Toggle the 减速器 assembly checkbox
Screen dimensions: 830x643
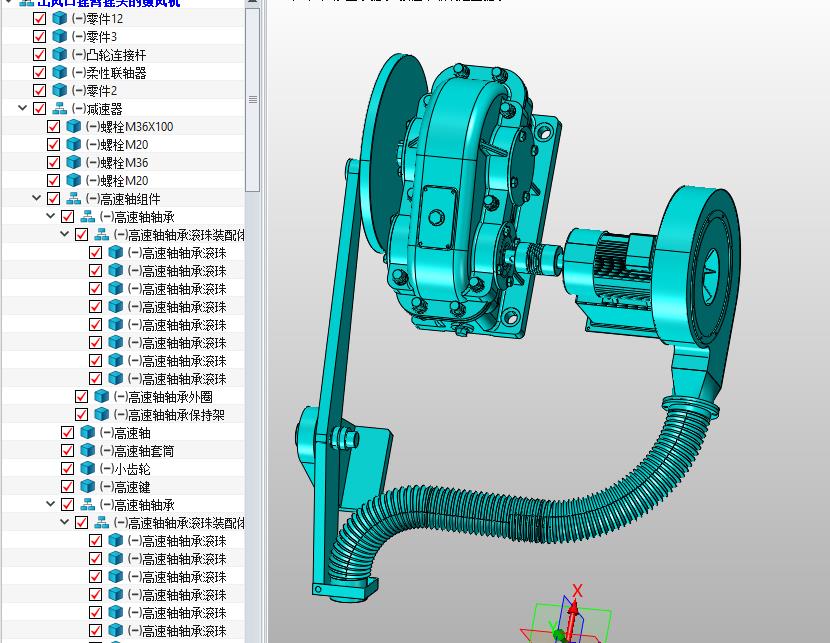[x=39, y=108]
